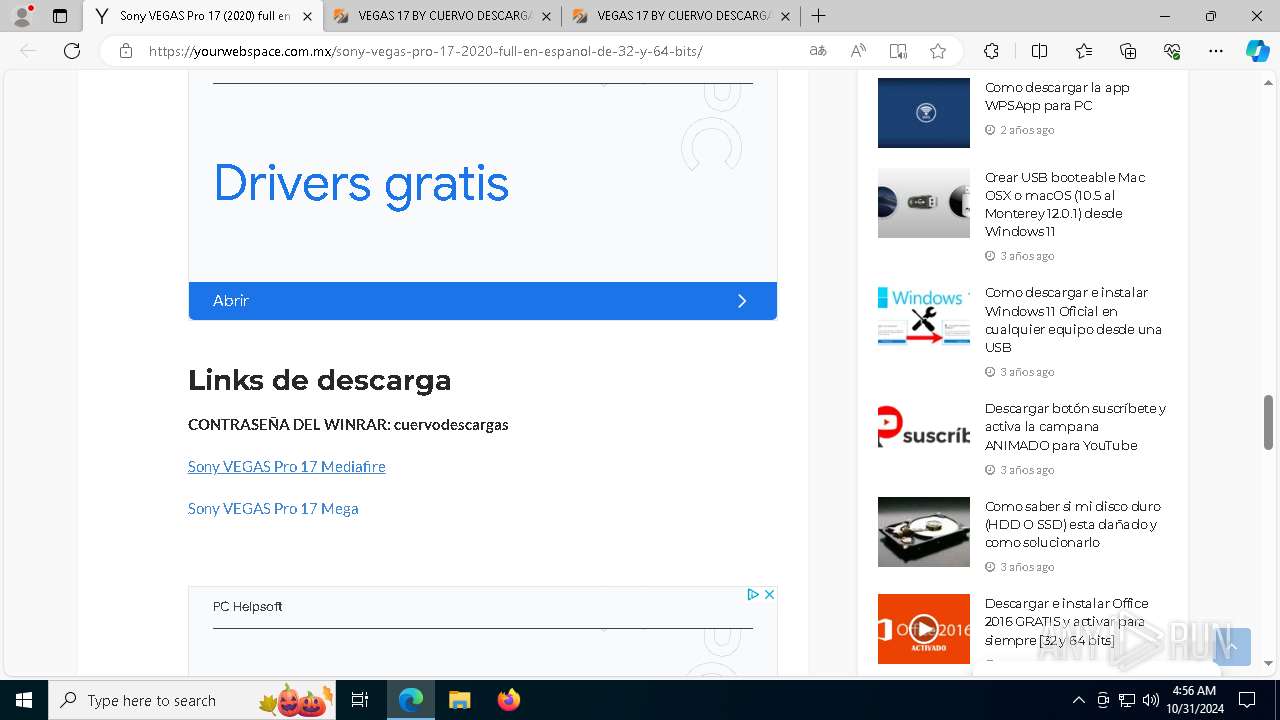Image resolution: width=1280 pixels, height=720 pixels.
Task: Open the Sony VEGAS Pro 17 Mediafire link
Action: [286, 466]
